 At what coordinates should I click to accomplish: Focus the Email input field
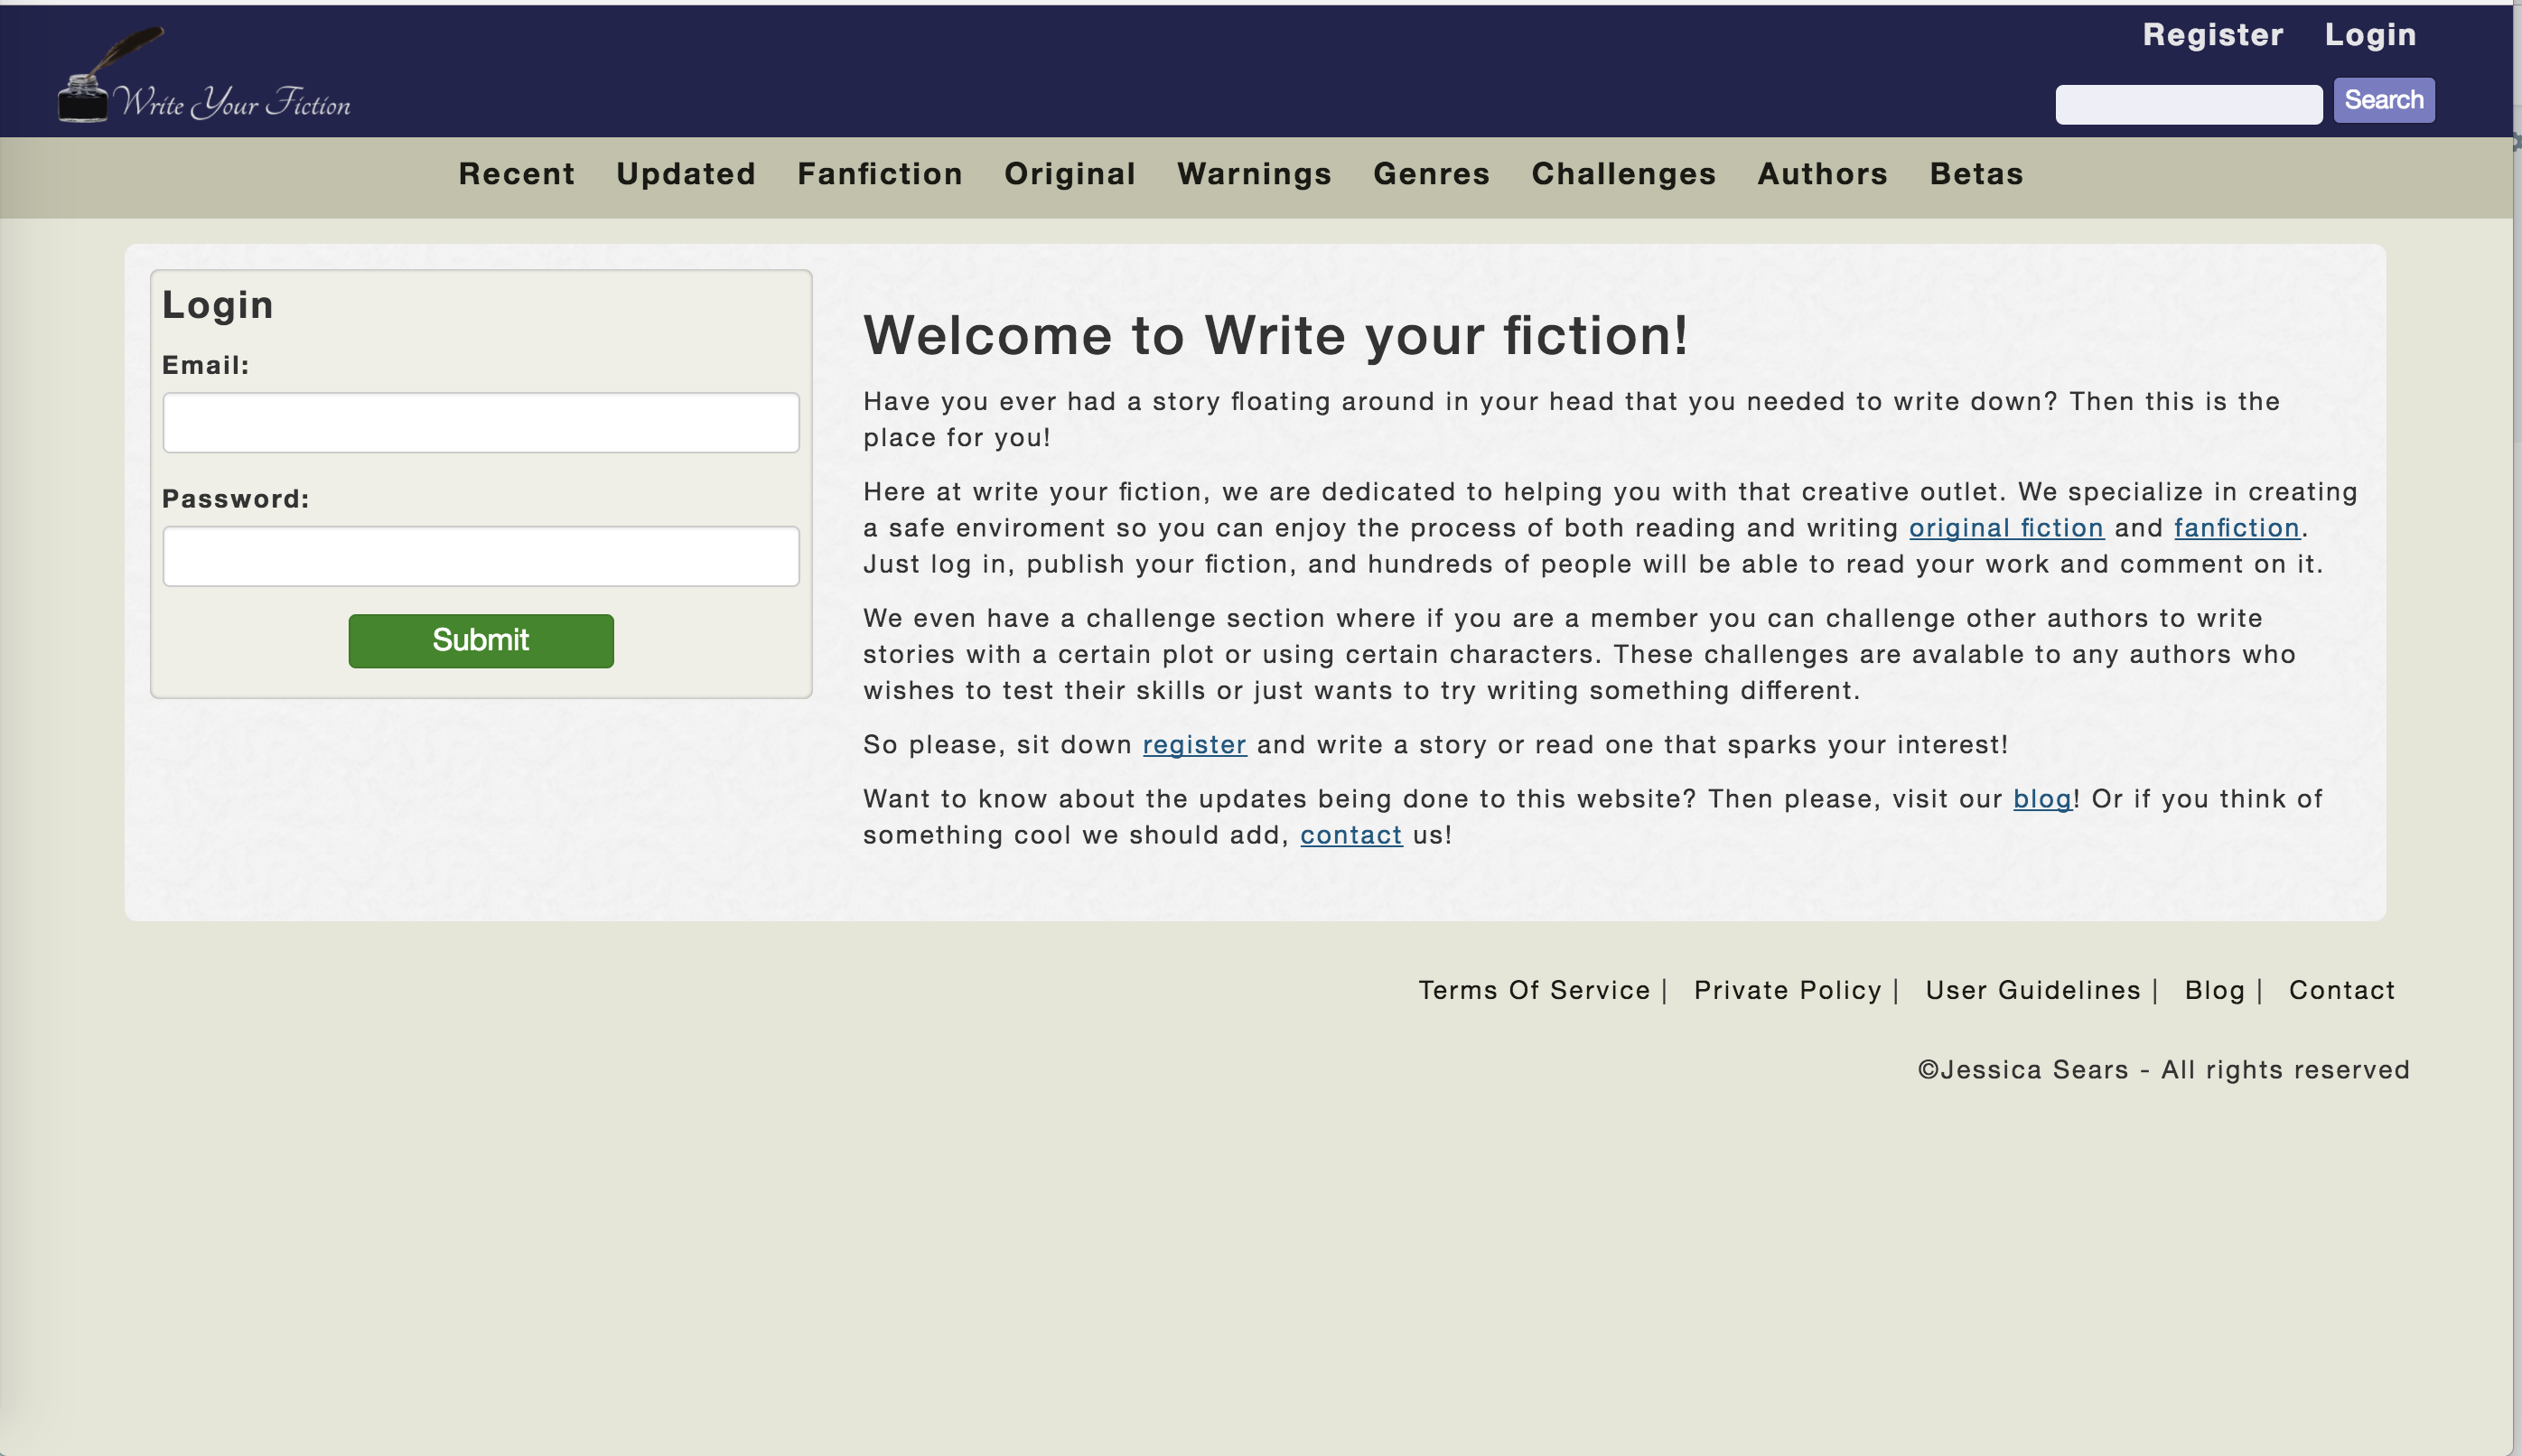(x=481, y=423)
